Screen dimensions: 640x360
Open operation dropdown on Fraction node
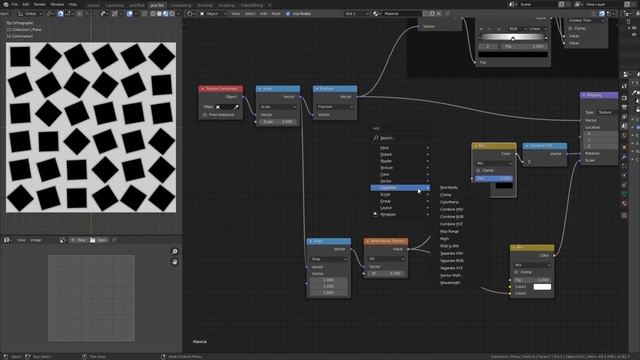click(335, 107)
